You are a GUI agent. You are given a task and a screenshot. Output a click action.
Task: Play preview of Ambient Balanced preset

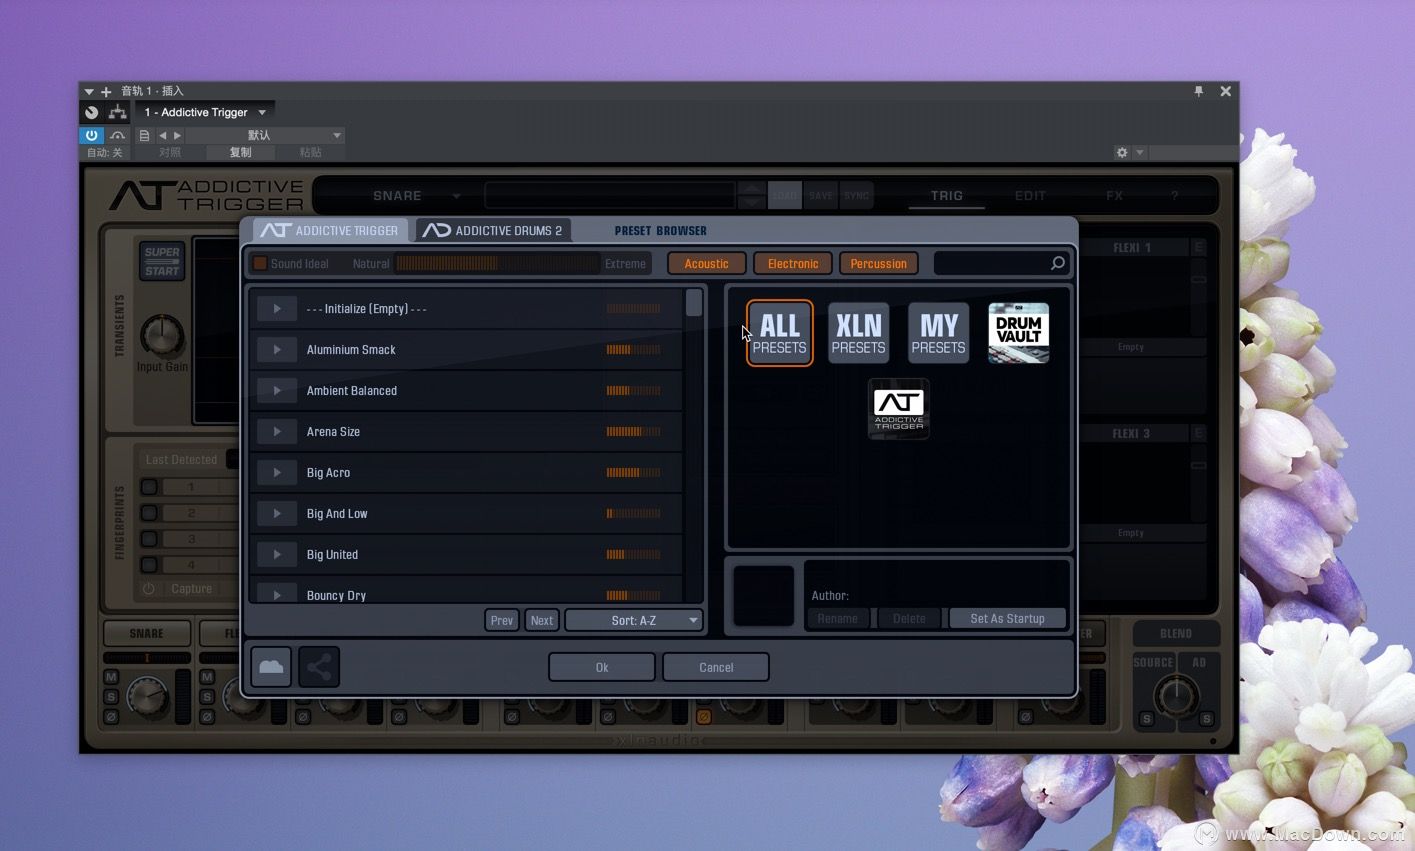[277, 391]
